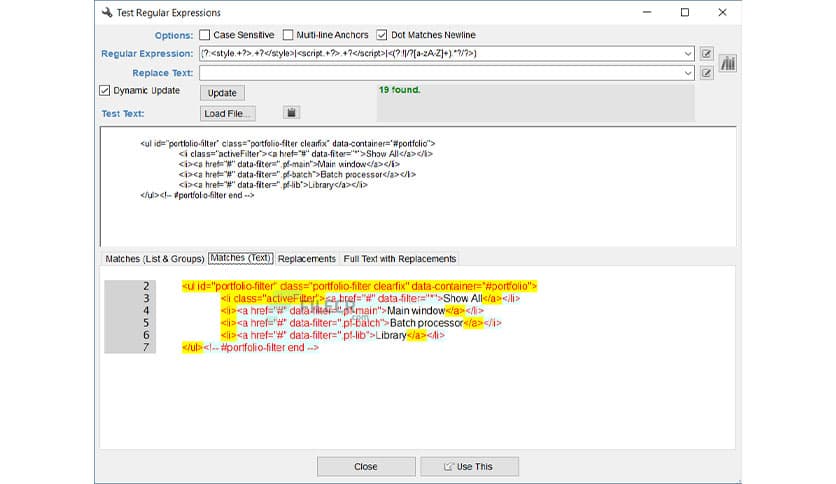Image resolution: width=836 pixels, height=484 pixels.
Task: Click 'Show All' text in match results
Action: pos(462,299)
